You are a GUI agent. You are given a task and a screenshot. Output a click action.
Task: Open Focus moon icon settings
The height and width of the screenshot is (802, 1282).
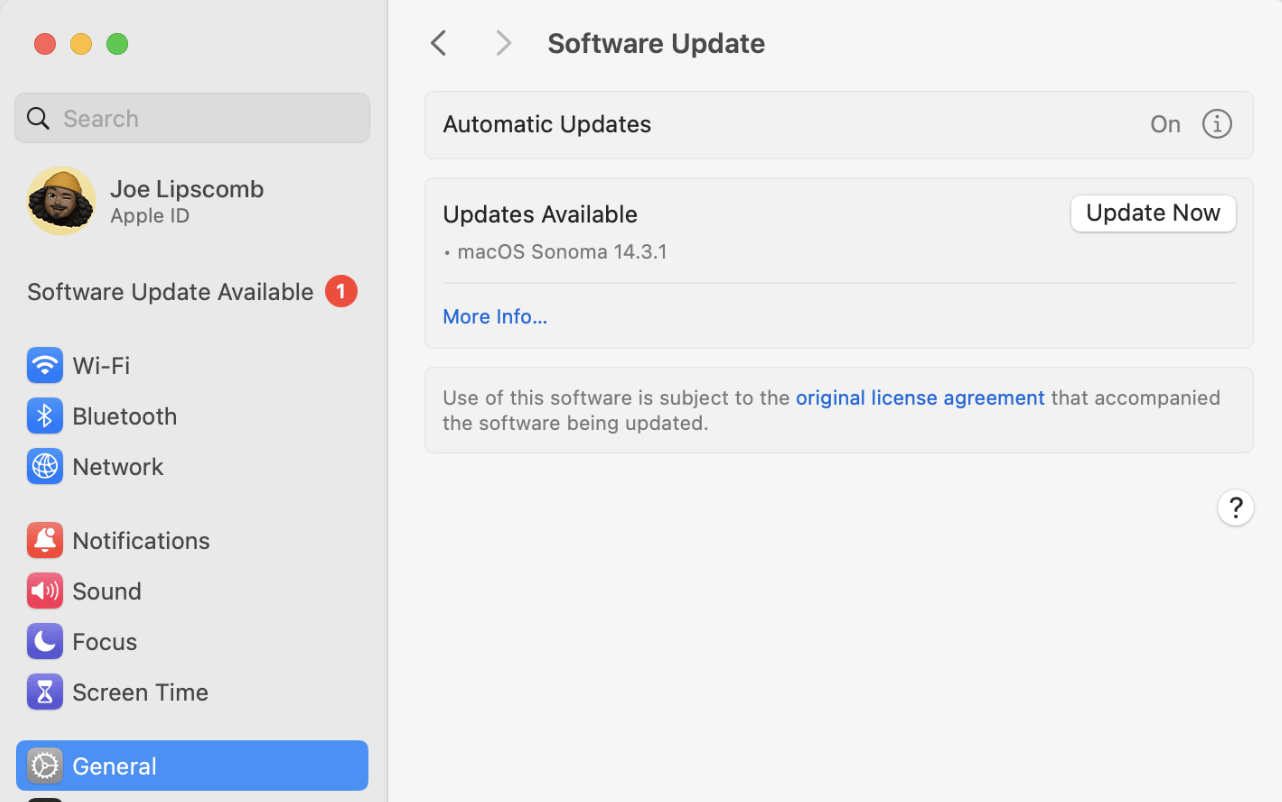[x=45, y=642]
